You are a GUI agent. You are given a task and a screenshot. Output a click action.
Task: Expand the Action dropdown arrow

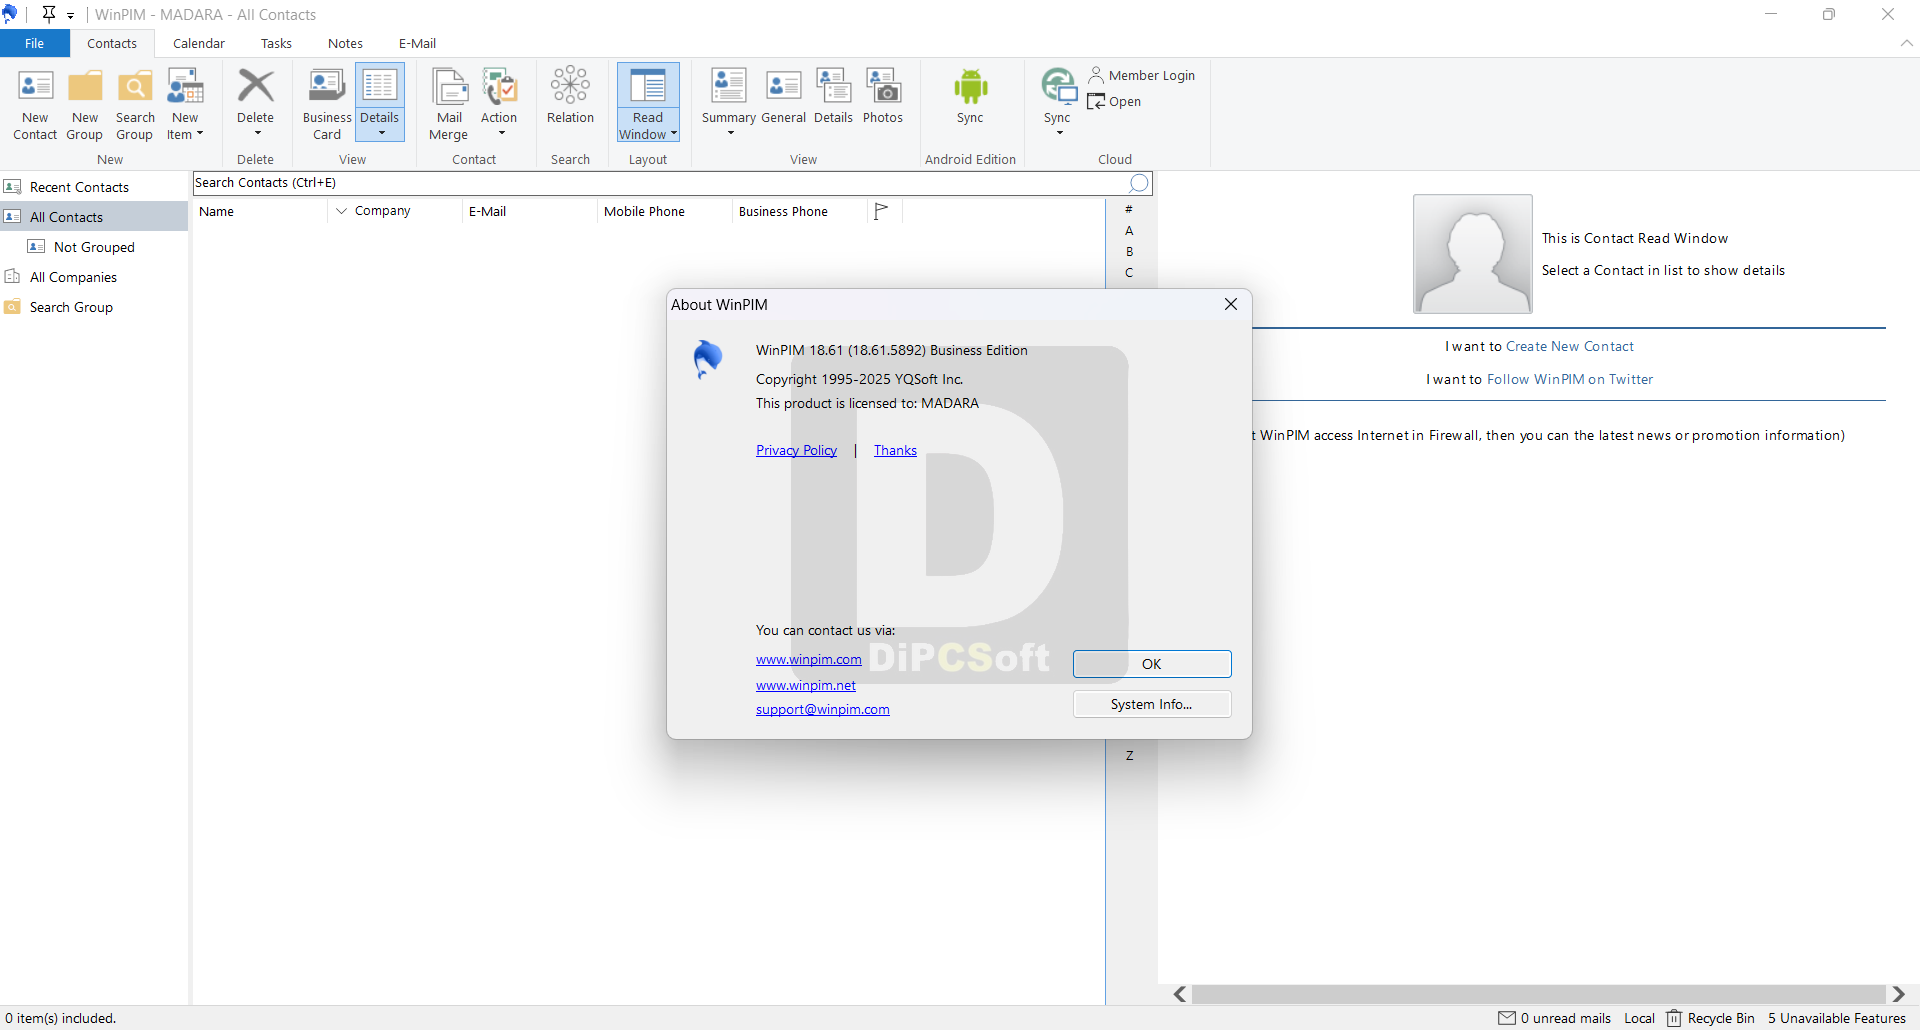[501, 133]
